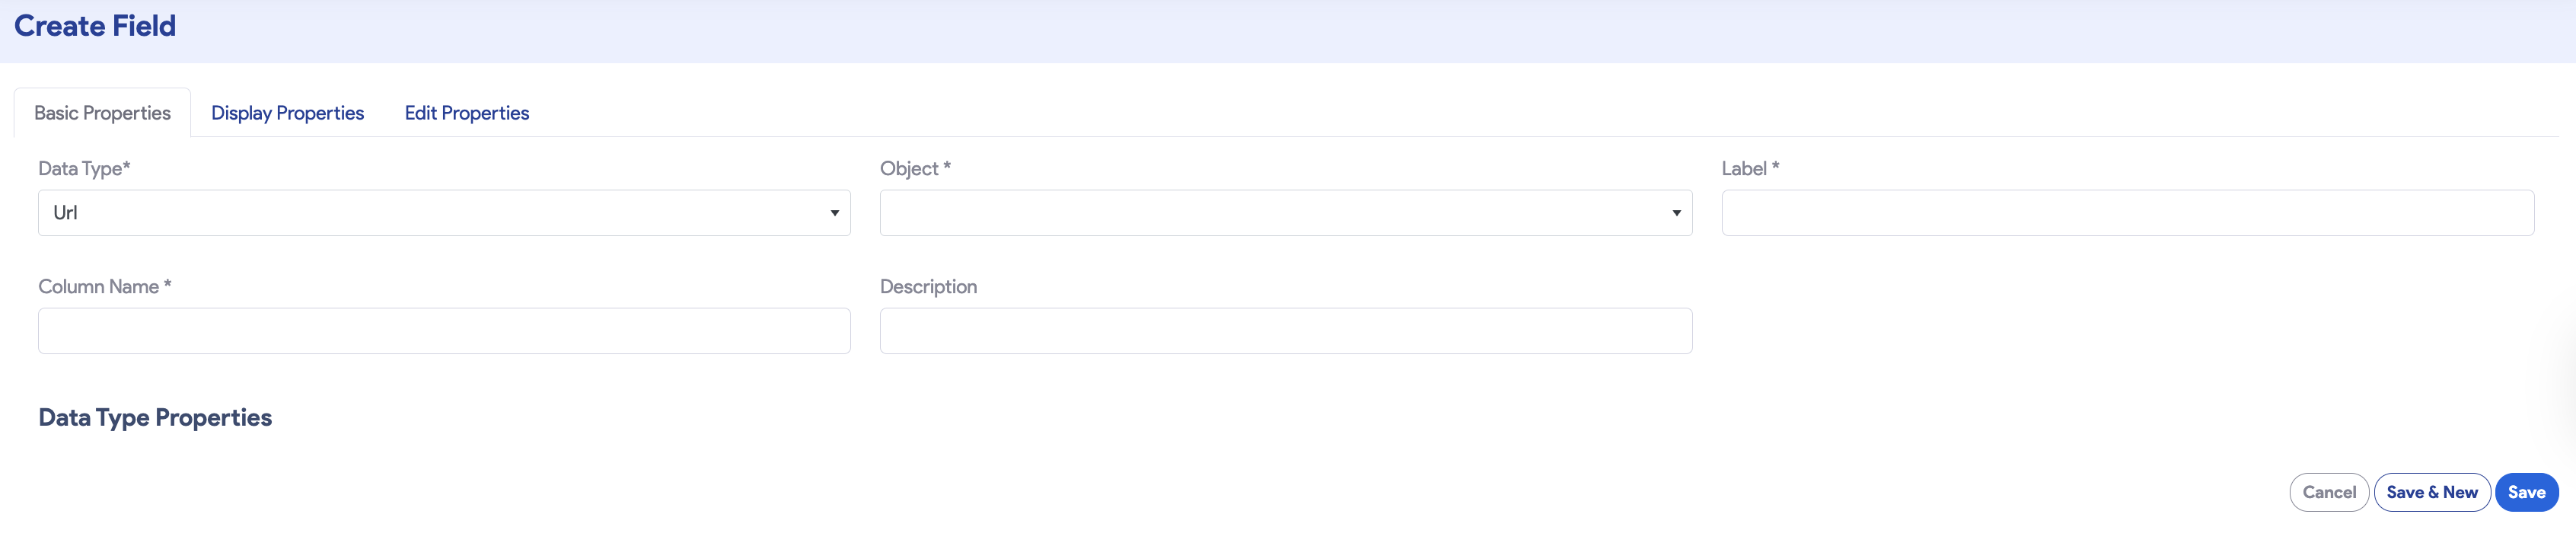The image size is (2576, 559).
Task: Click inside the Description input field
Action: 1286,330
